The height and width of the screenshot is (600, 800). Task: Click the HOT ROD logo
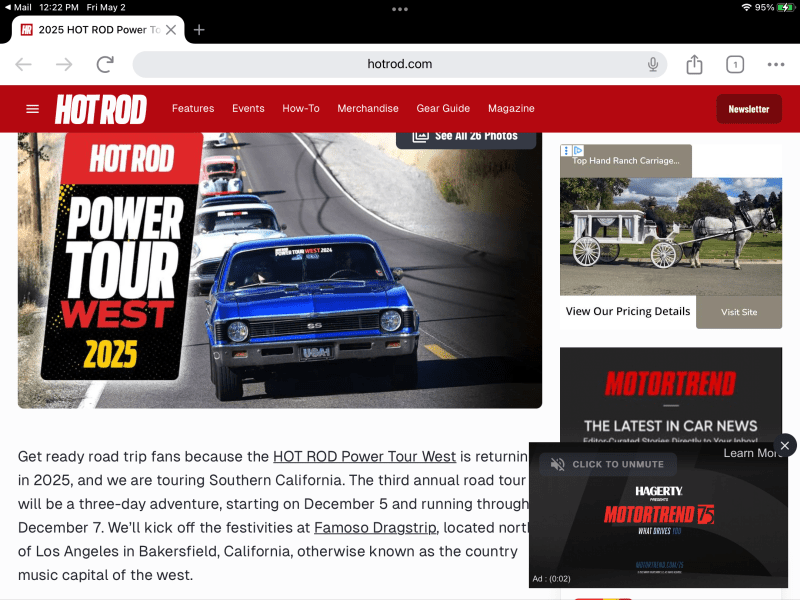101,109
